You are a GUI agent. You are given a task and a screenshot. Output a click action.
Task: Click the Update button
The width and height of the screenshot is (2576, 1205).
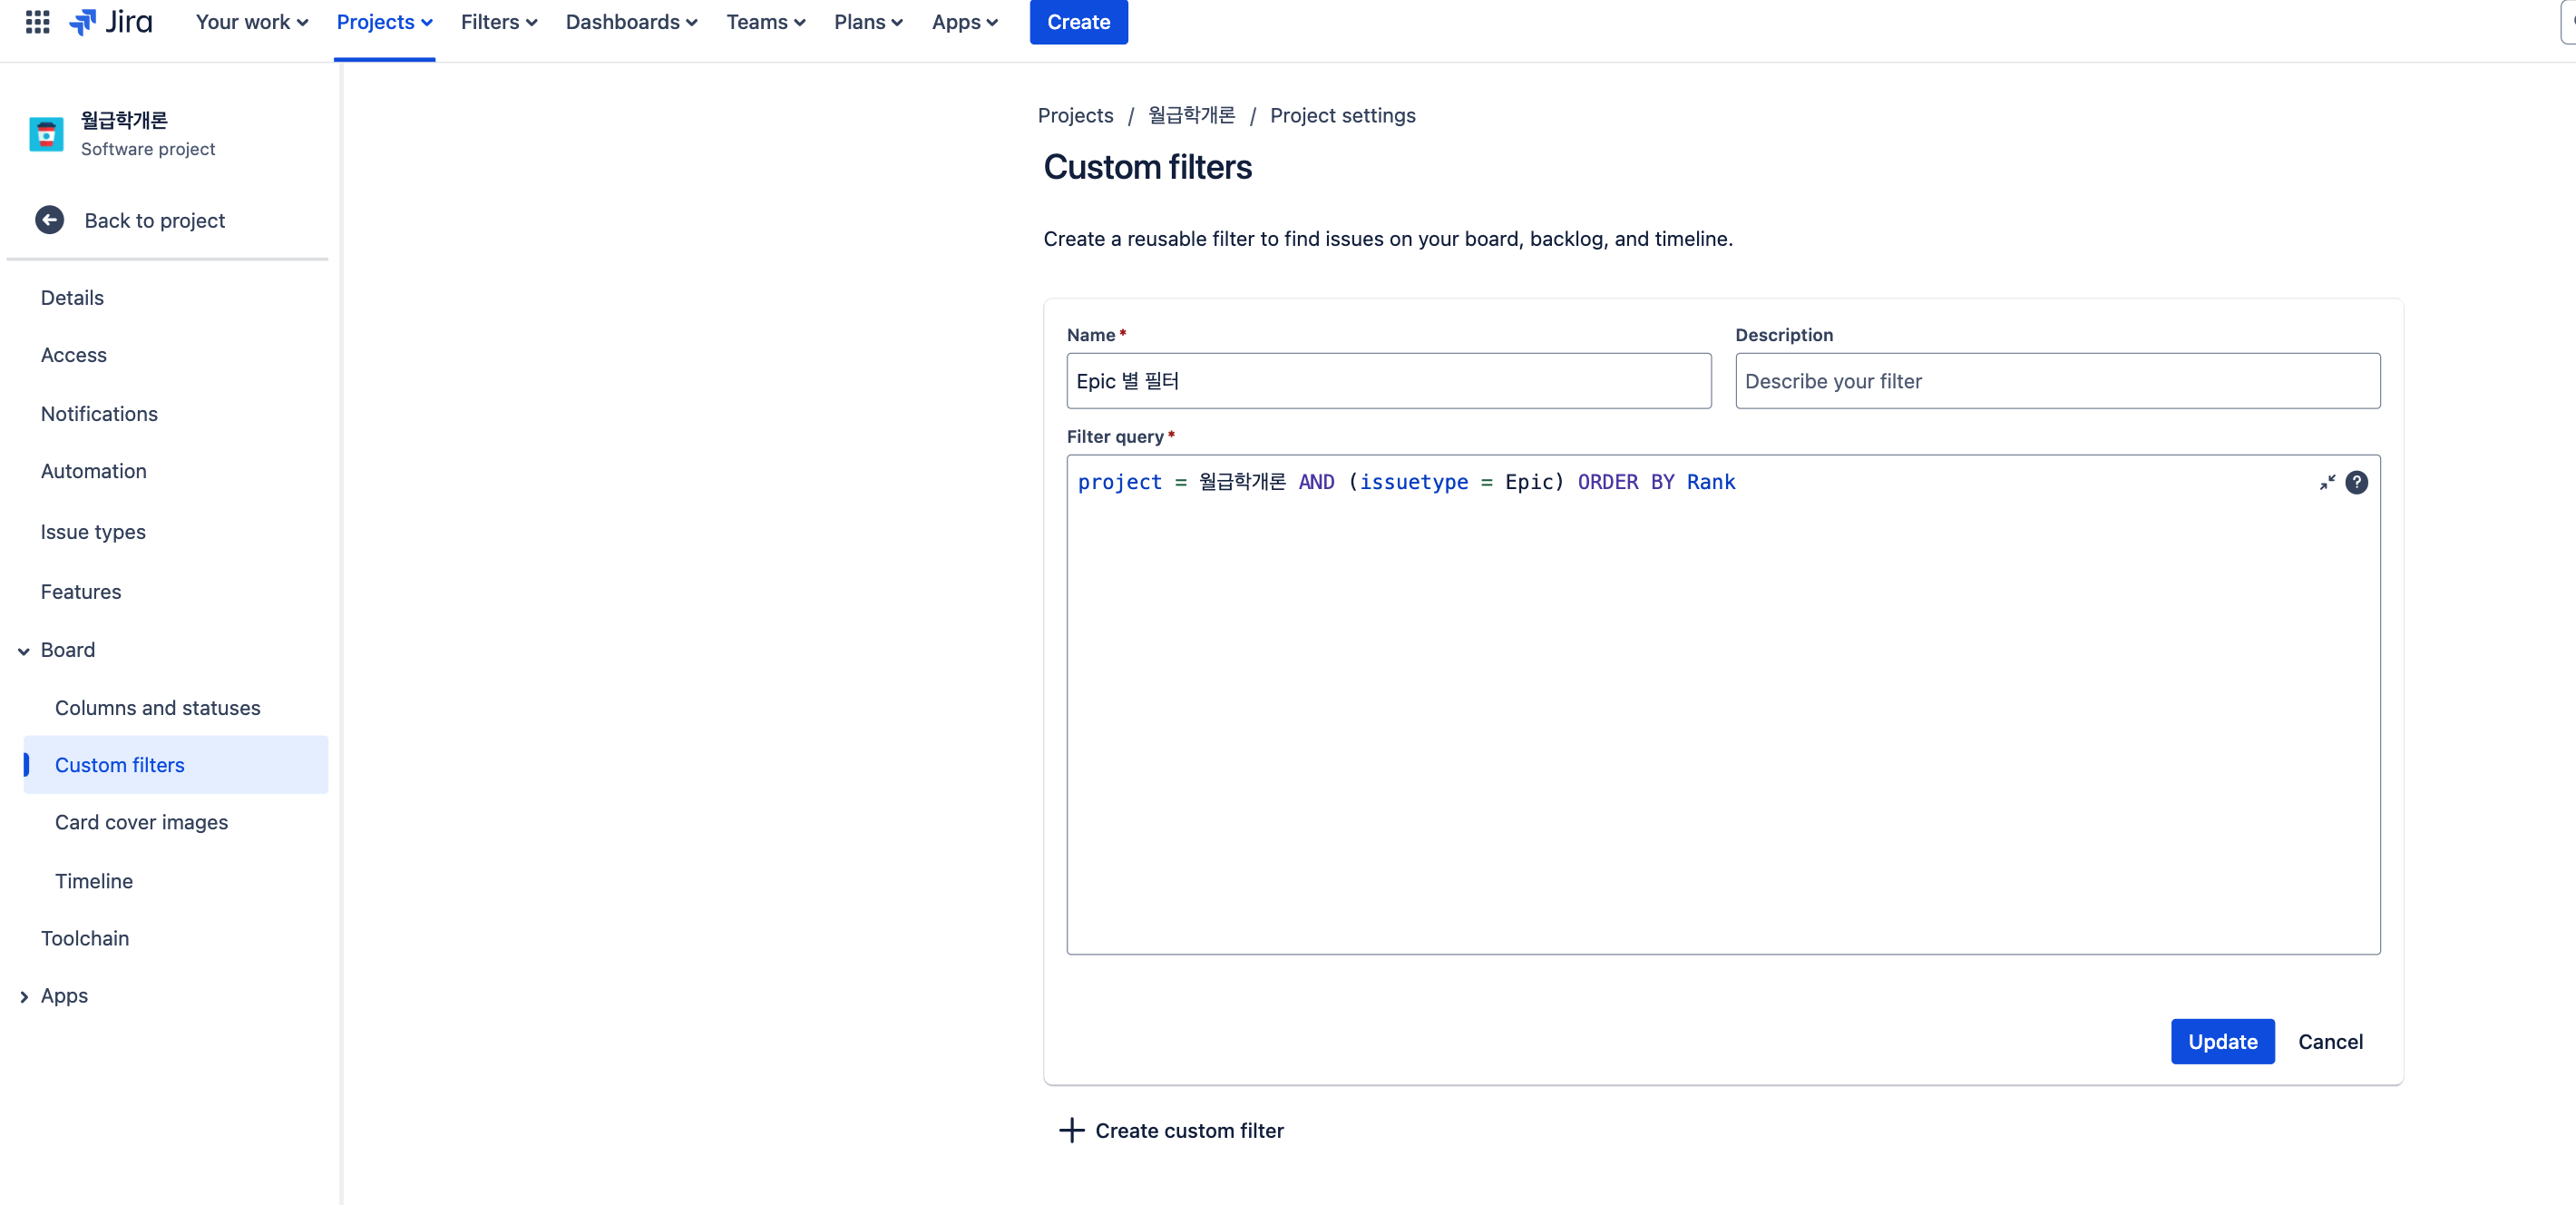[2222, 1041]
